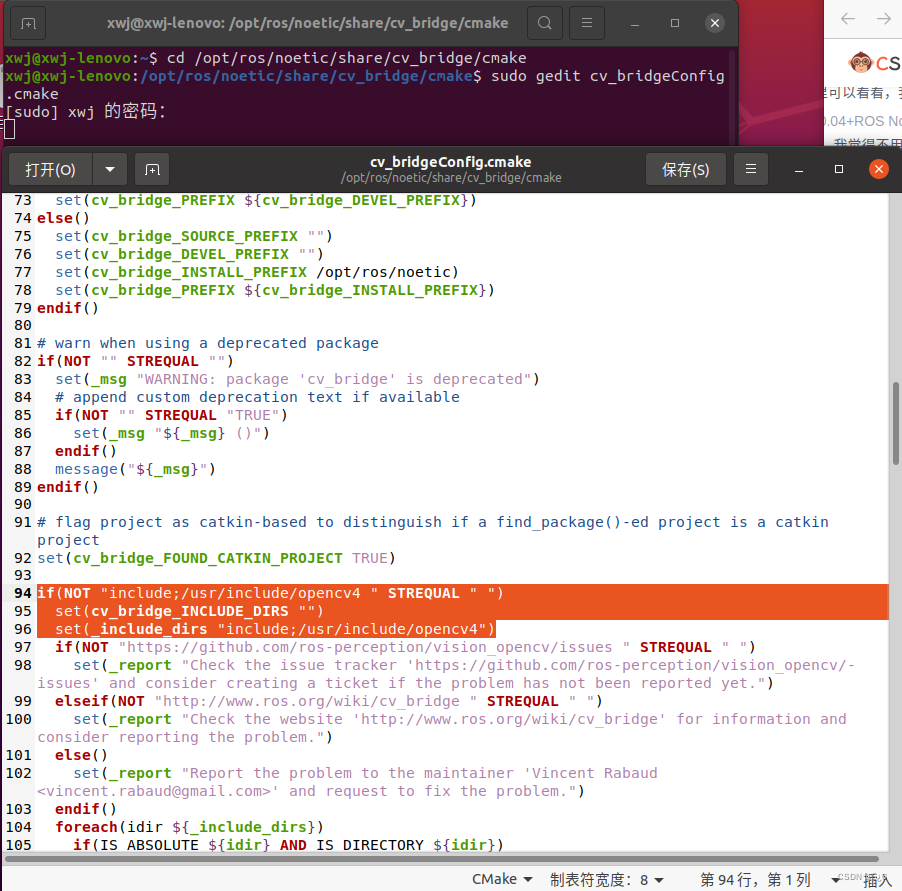This screenshot has width=902, height=891.
Task: Click line 75 cv_bridge_SOURCE_PREFIX text
Action: 194,236
